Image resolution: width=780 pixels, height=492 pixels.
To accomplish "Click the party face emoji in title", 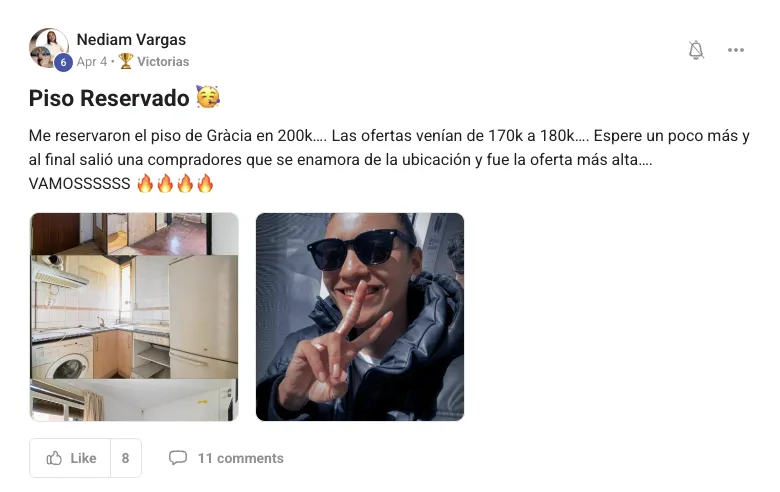I will coord(208,97).
